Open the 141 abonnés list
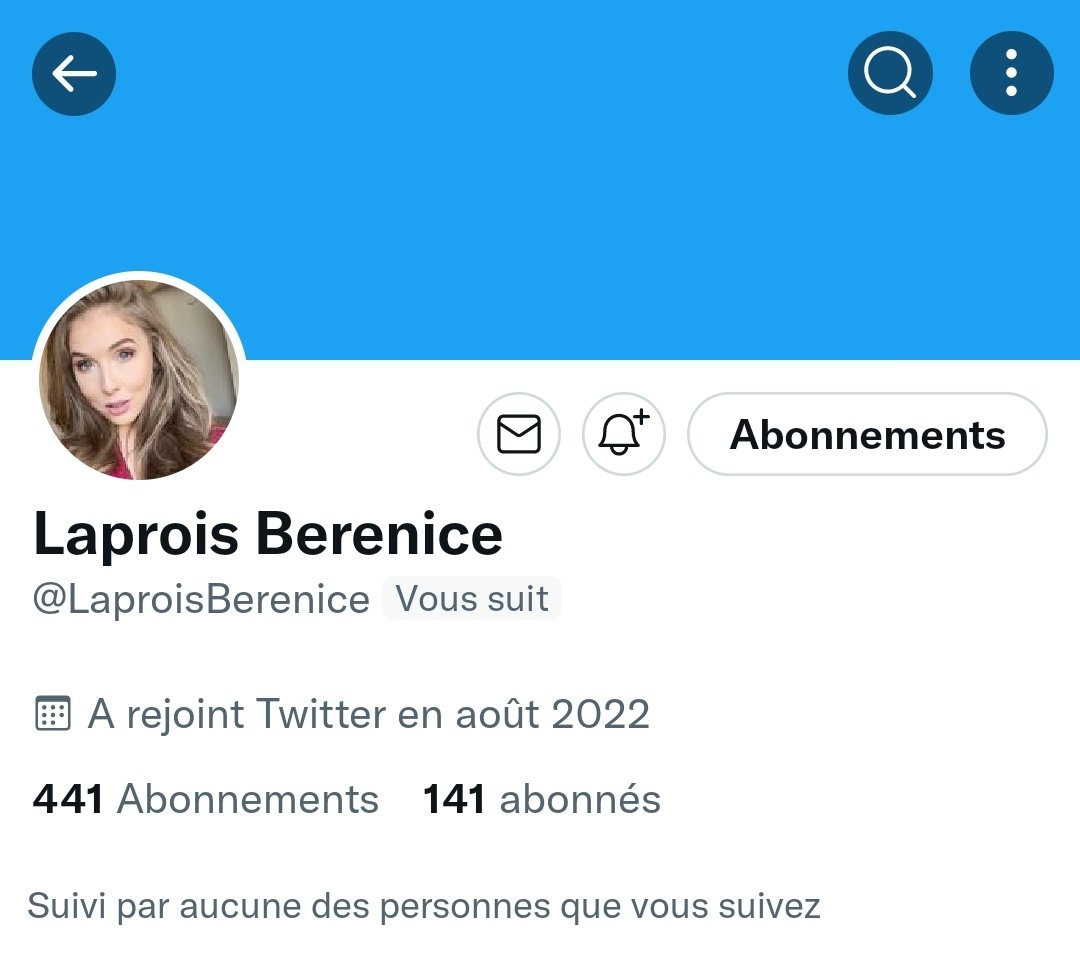 541,799
